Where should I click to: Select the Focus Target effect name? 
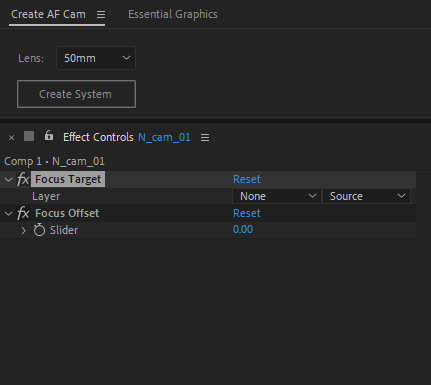click(68, 179)
